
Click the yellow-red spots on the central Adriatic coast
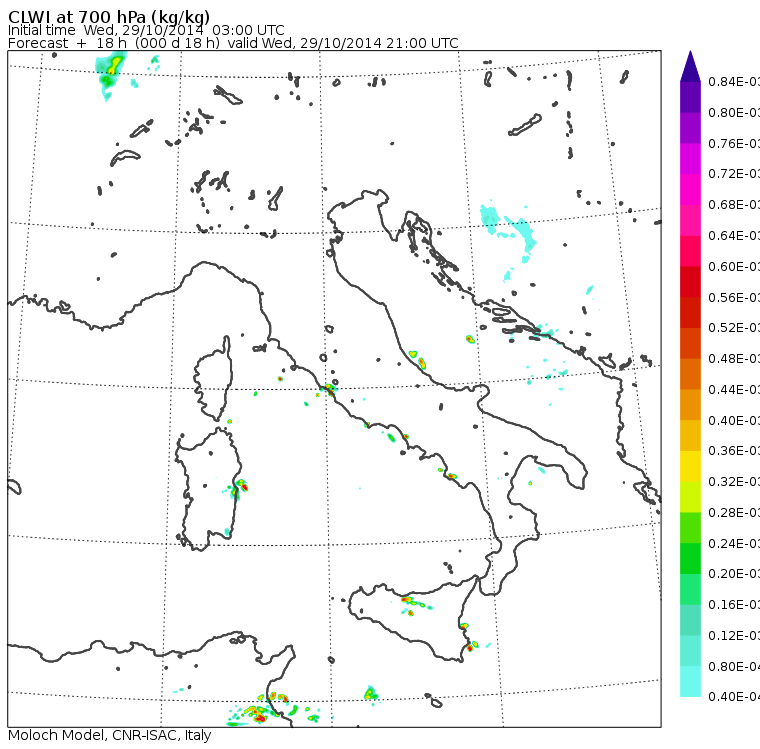(x=418, y=359)
